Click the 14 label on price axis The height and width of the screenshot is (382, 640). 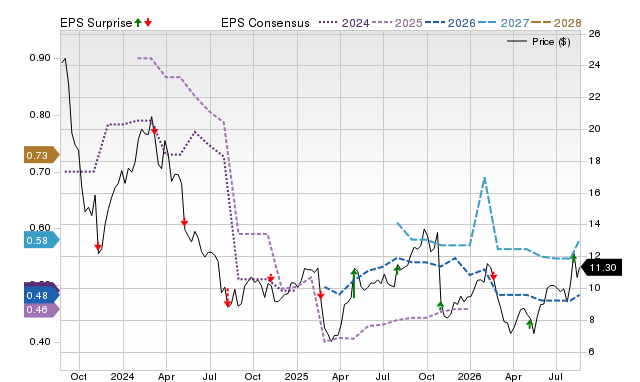click(x=594, y=224)
